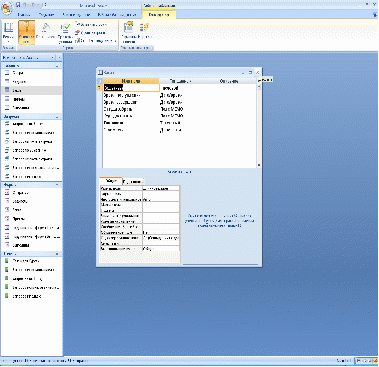Open the Внешние данные ribbon tab
Screen dimensions: 379x367
pos(76,15)
